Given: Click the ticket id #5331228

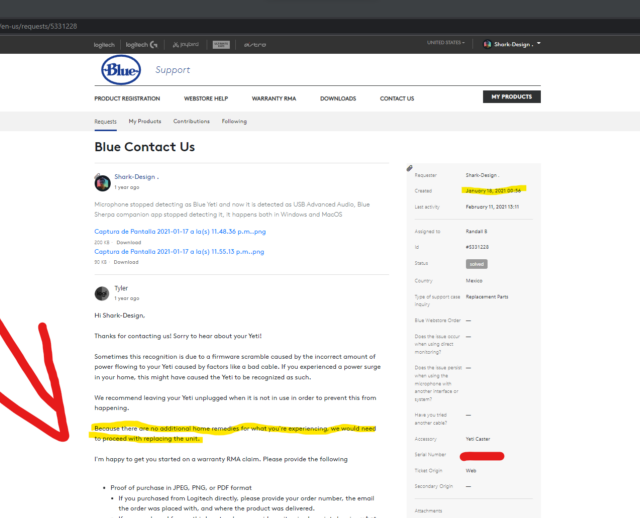Looking at the screenshot, I should [477, 247].
